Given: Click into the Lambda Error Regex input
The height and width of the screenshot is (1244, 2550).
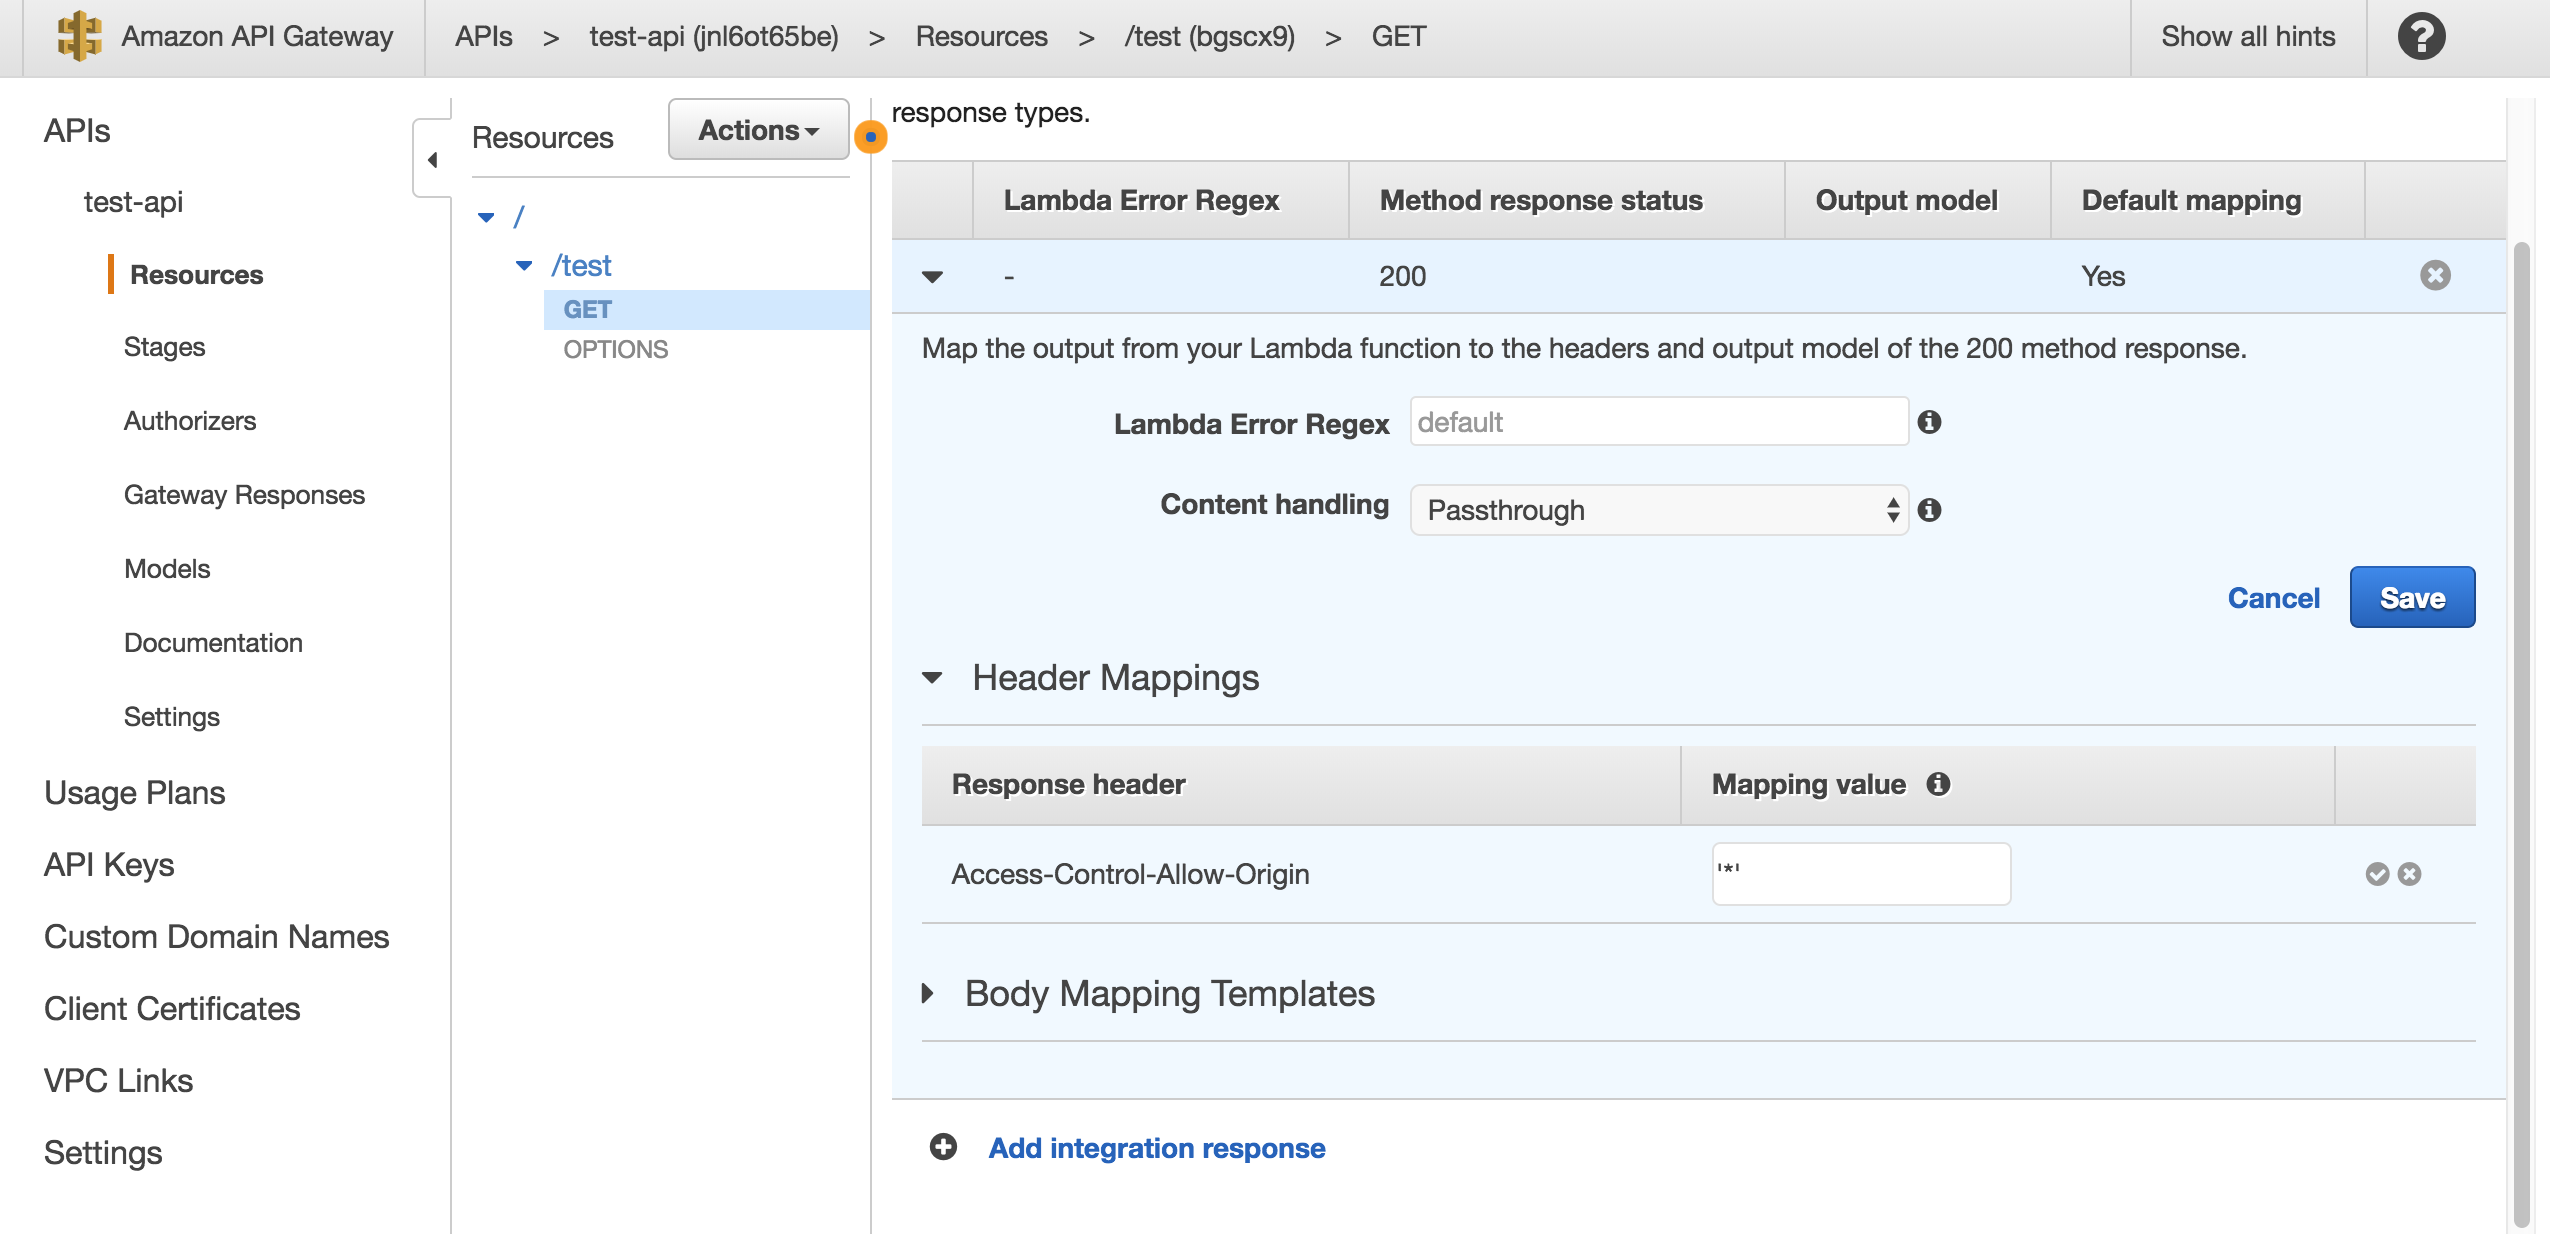Looking at the screenshot, I should coord(1658,422).
